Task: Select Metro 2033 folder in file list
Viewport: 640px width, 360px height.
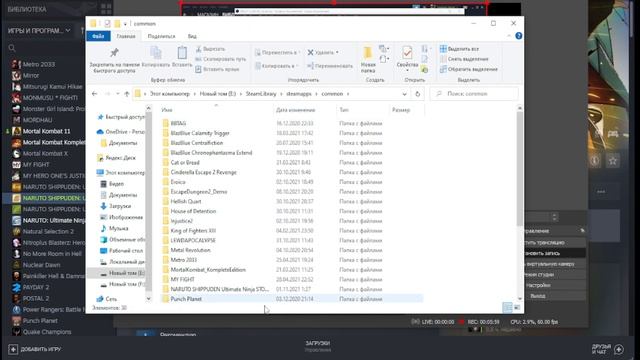Action: 180,260
